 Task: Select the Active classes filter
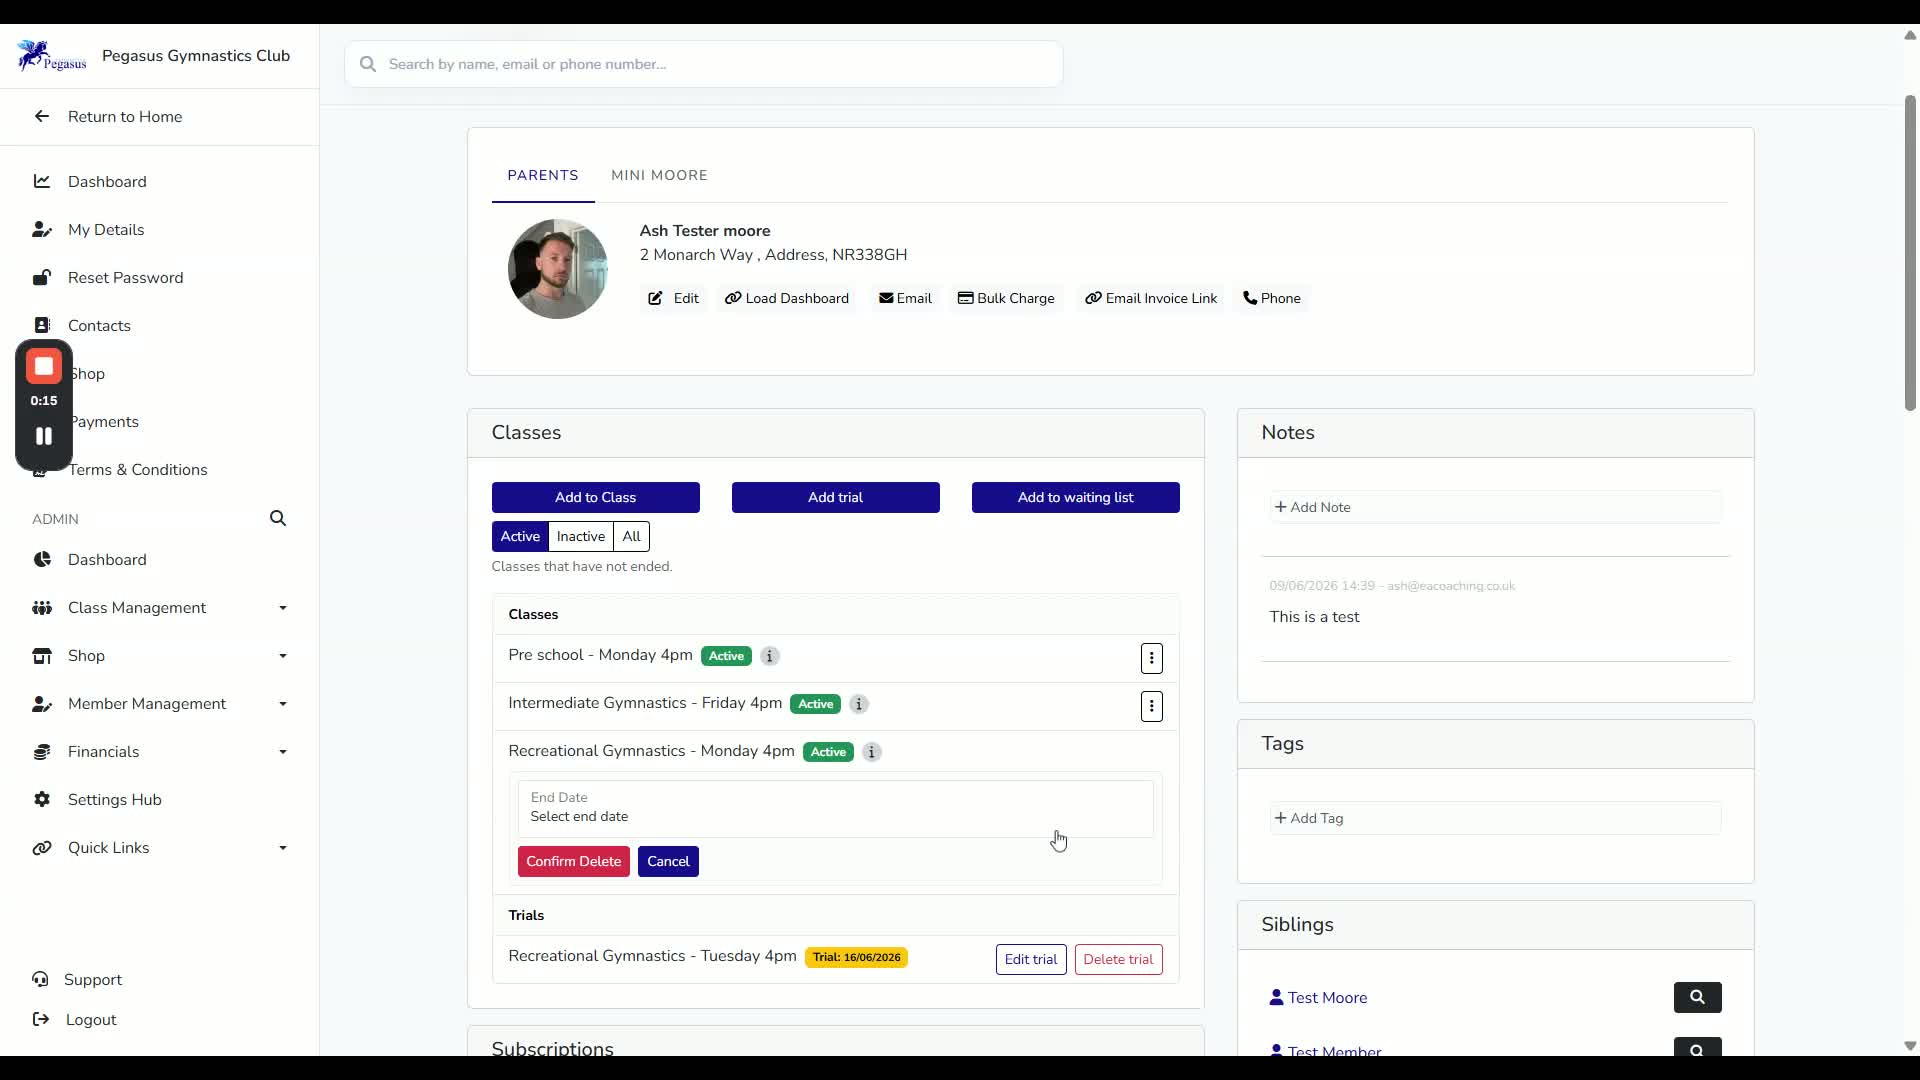pyautogui.click(x=520, y=536)
